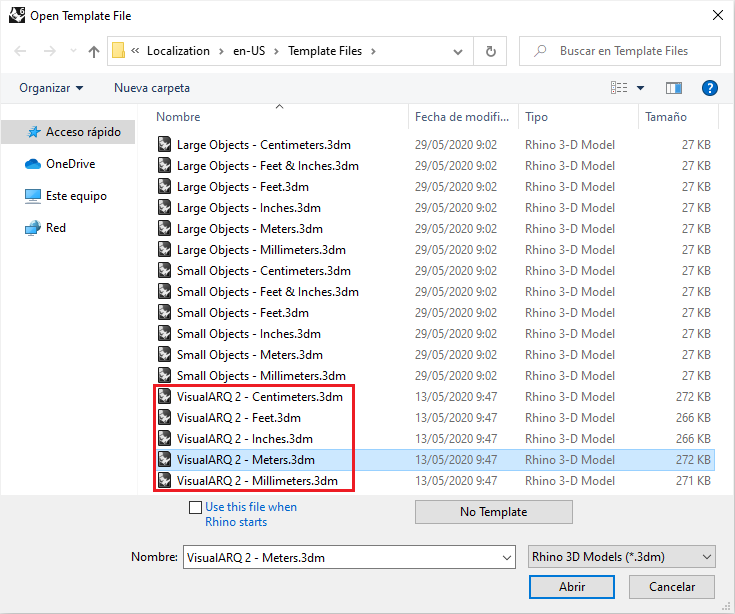The height and width of the screenshot is (614, 735).
Task: Click date of Large Objects - Centimeters.3dm
Action: pos(456,145)
